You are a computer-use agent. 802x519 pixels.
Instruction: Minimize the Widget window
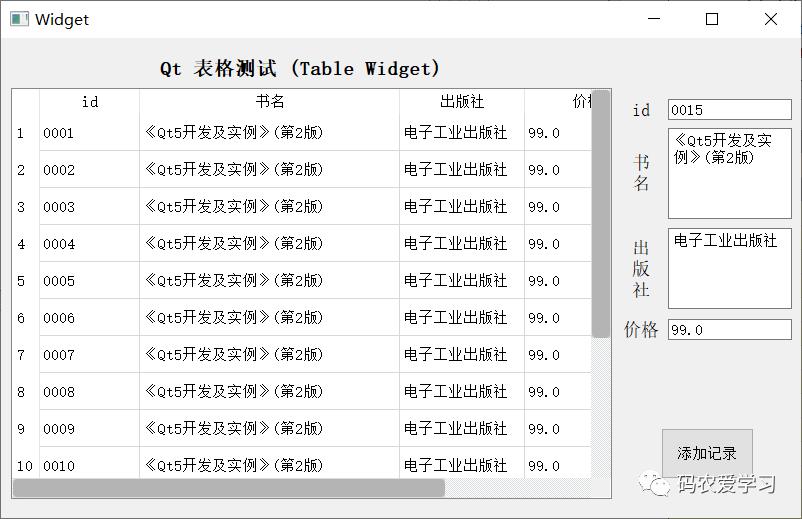tap(654, 19)
